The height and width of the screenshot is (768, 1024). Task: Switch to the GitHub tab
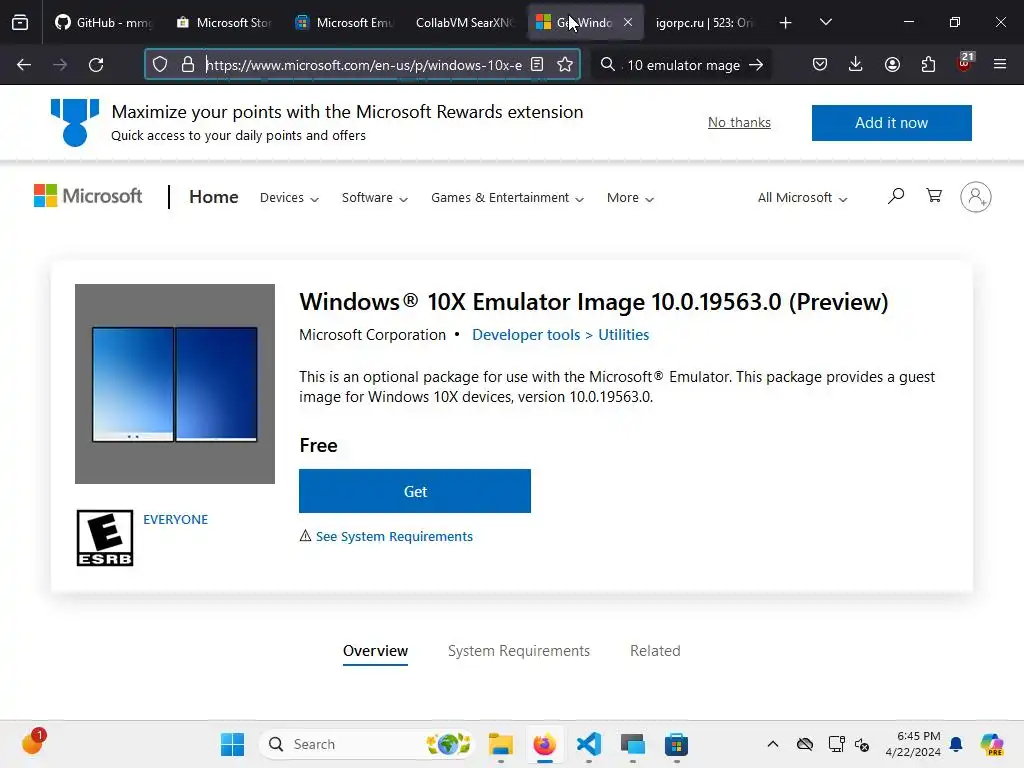click(104, 23)
